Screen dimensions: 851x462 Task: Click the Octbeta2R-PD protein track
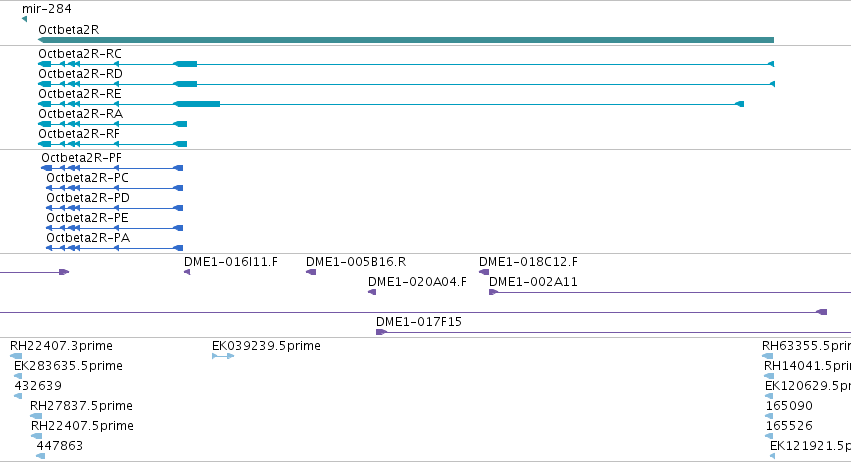115,208
